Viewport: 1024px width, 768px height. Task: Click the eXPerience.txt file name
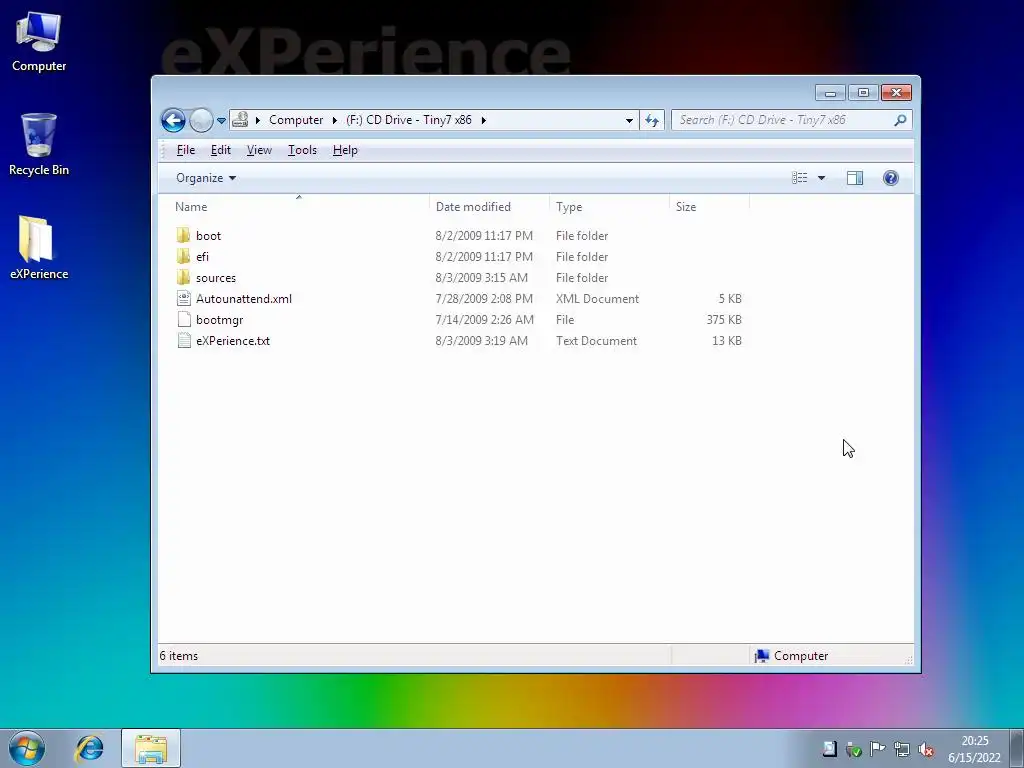(232, 340)
